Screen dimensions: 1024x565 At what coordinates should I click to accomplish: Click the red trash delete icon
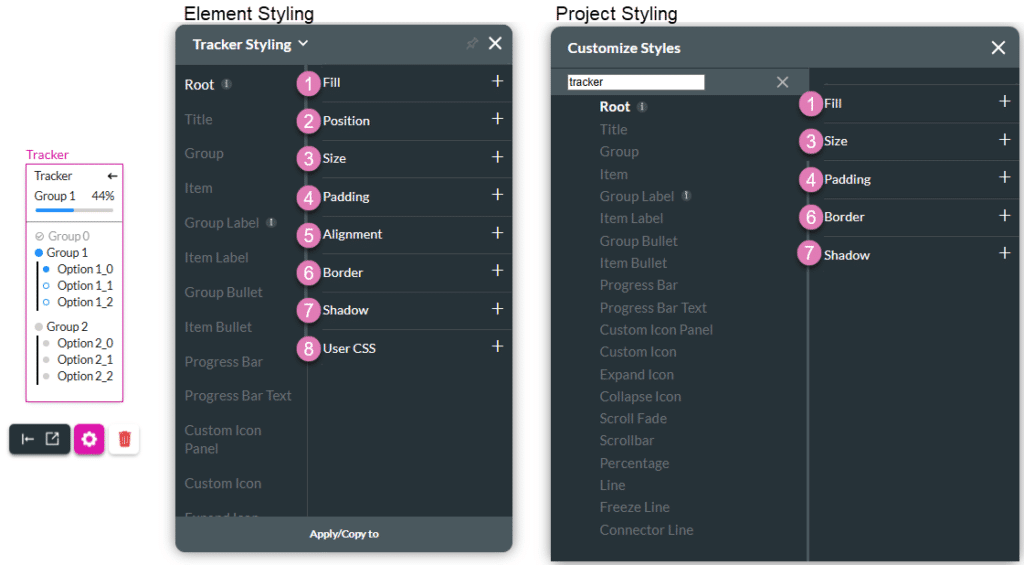[124, 439]
